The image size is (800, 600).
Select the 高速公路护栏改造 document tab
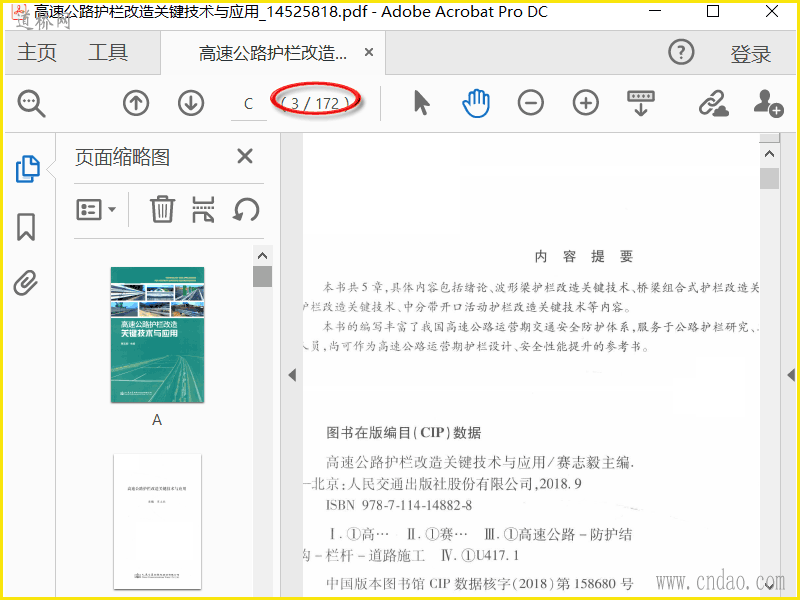(x=272, y=53)
